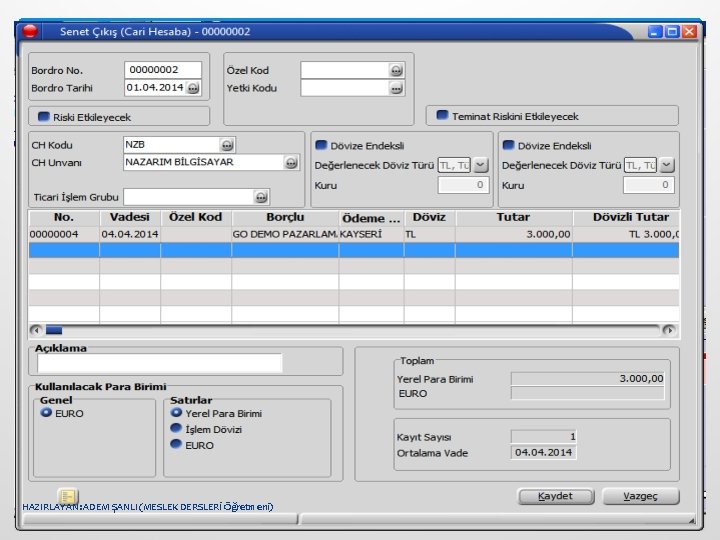Image resolution: width=720 pixels, height=540 pixels.
Task: Open the Yetki Kodu lookup button
Action: tap(396, 88)
